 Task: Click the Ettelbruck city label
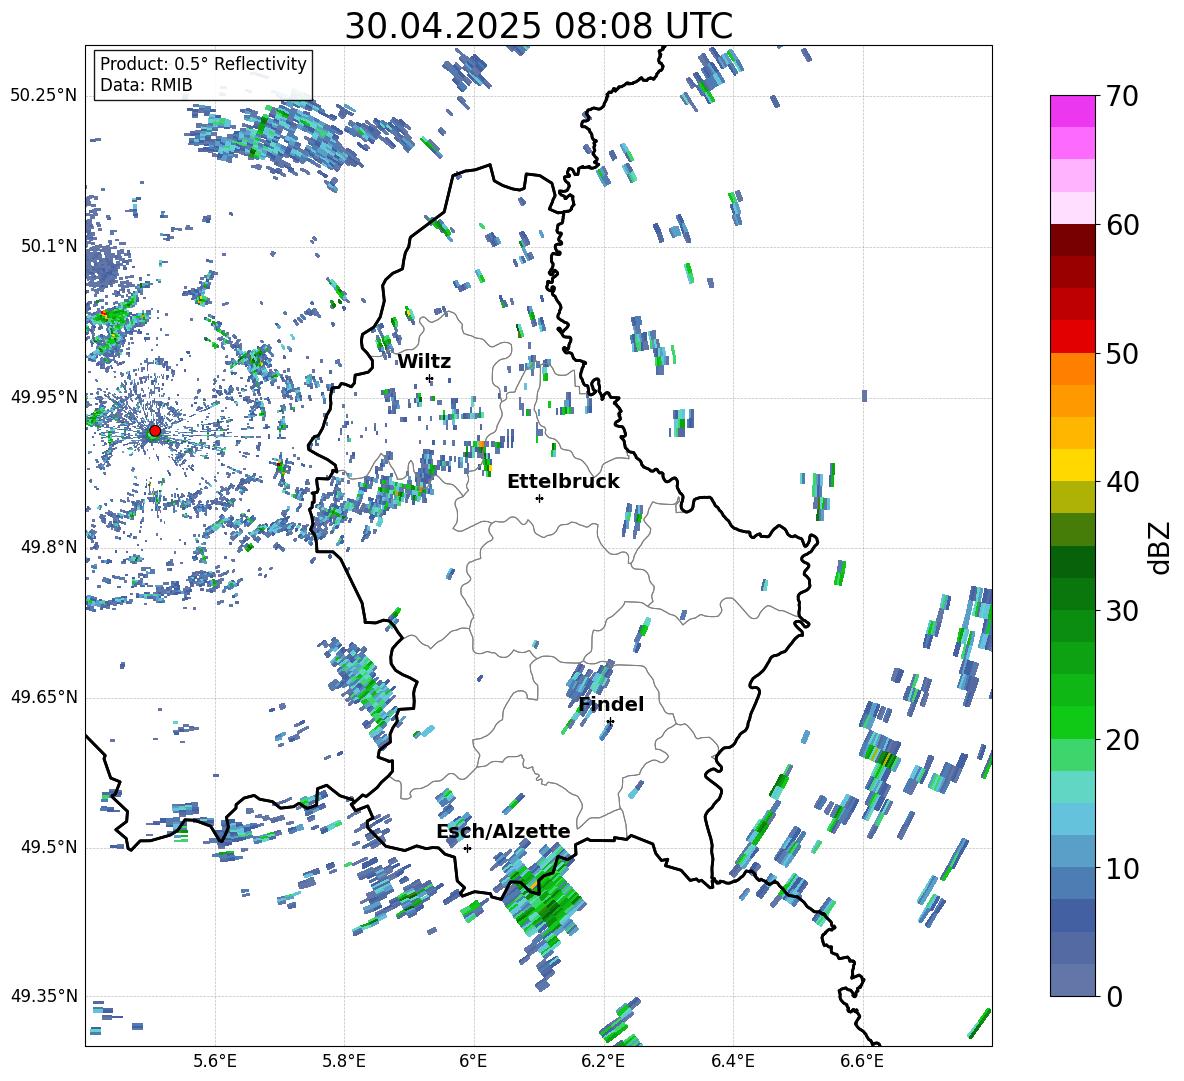tap(563, 482)
